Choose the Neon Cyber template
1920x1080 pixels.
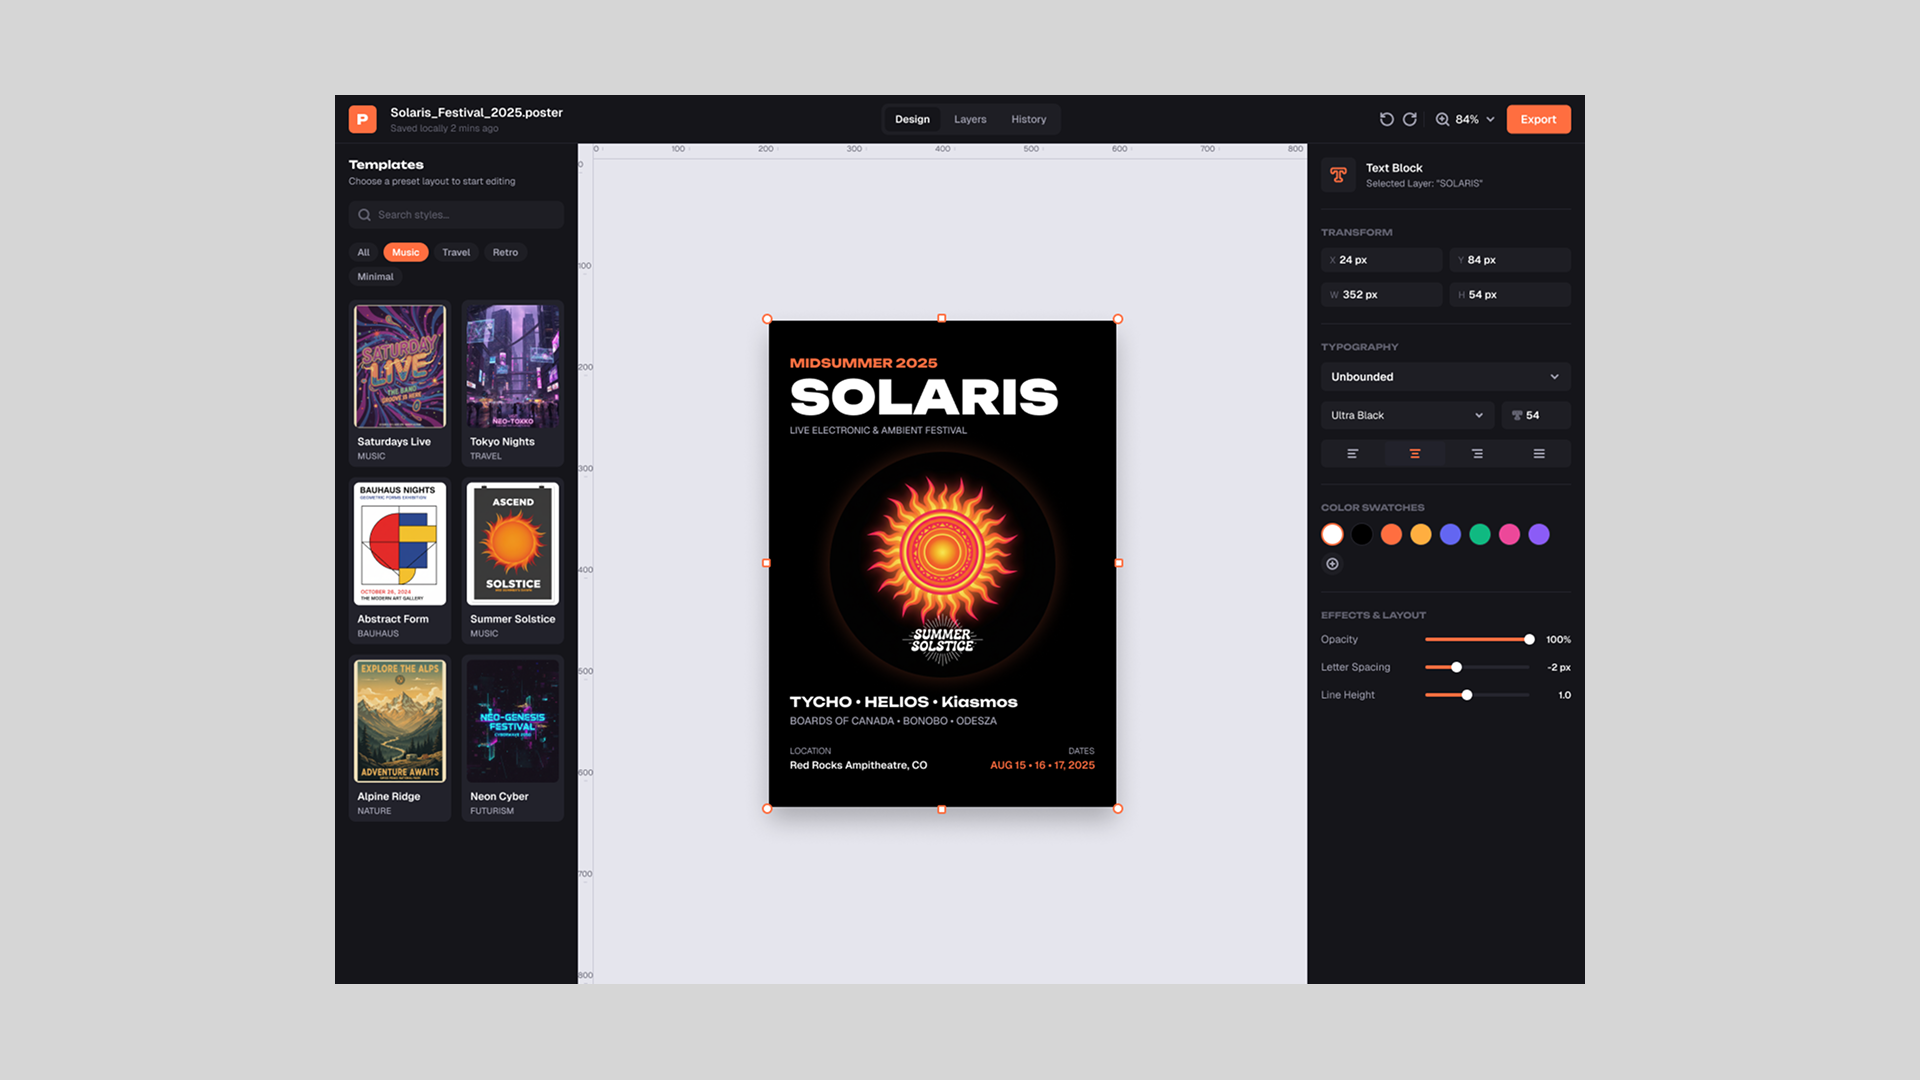coord(512,738)
